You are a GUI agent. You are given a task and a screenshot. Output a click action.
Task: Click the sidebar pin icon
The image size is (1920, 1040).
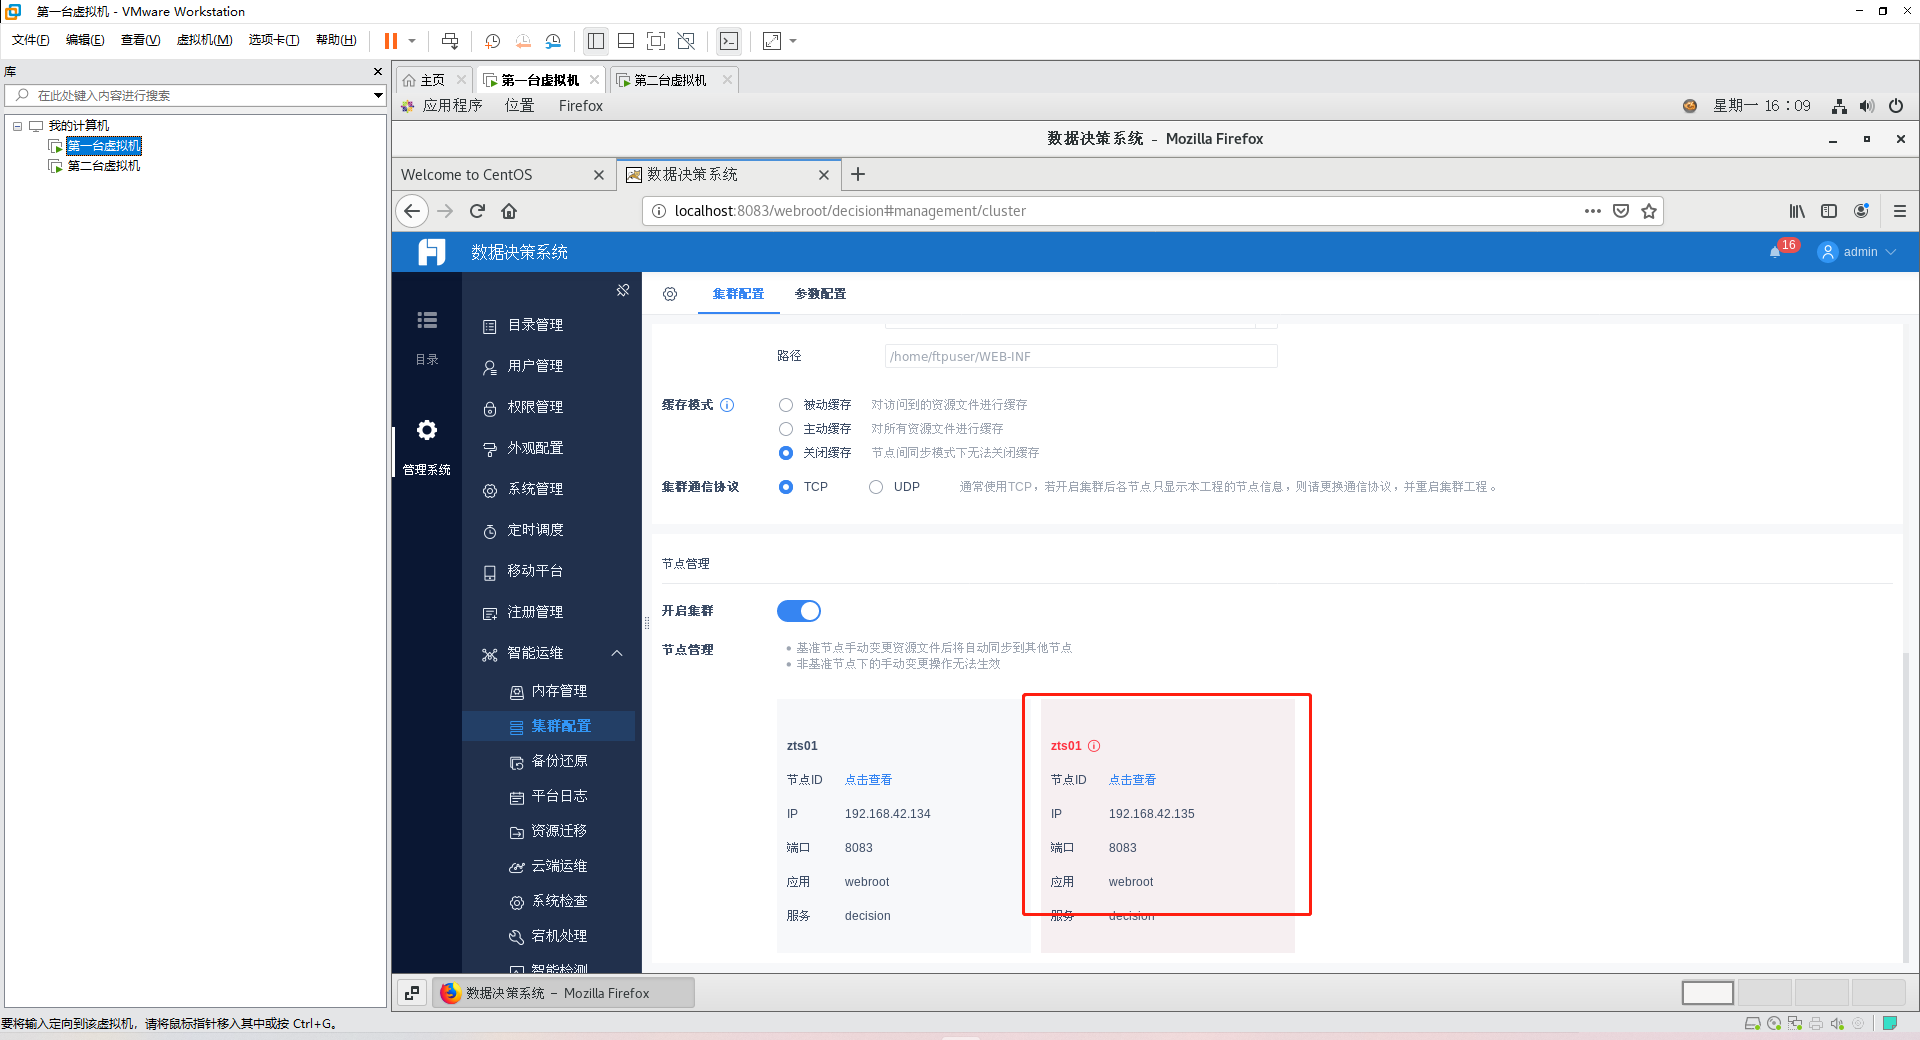[x=623, y=290]
